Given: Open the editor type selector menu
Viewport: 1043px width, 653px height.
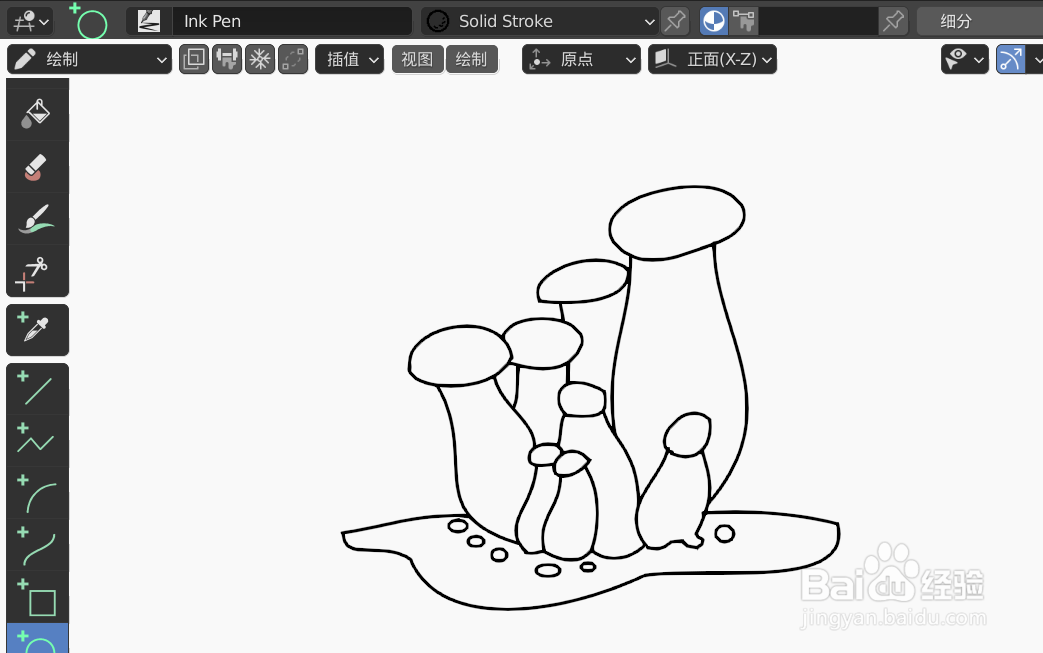Looking at the screenshot, I should coord(29,20).
